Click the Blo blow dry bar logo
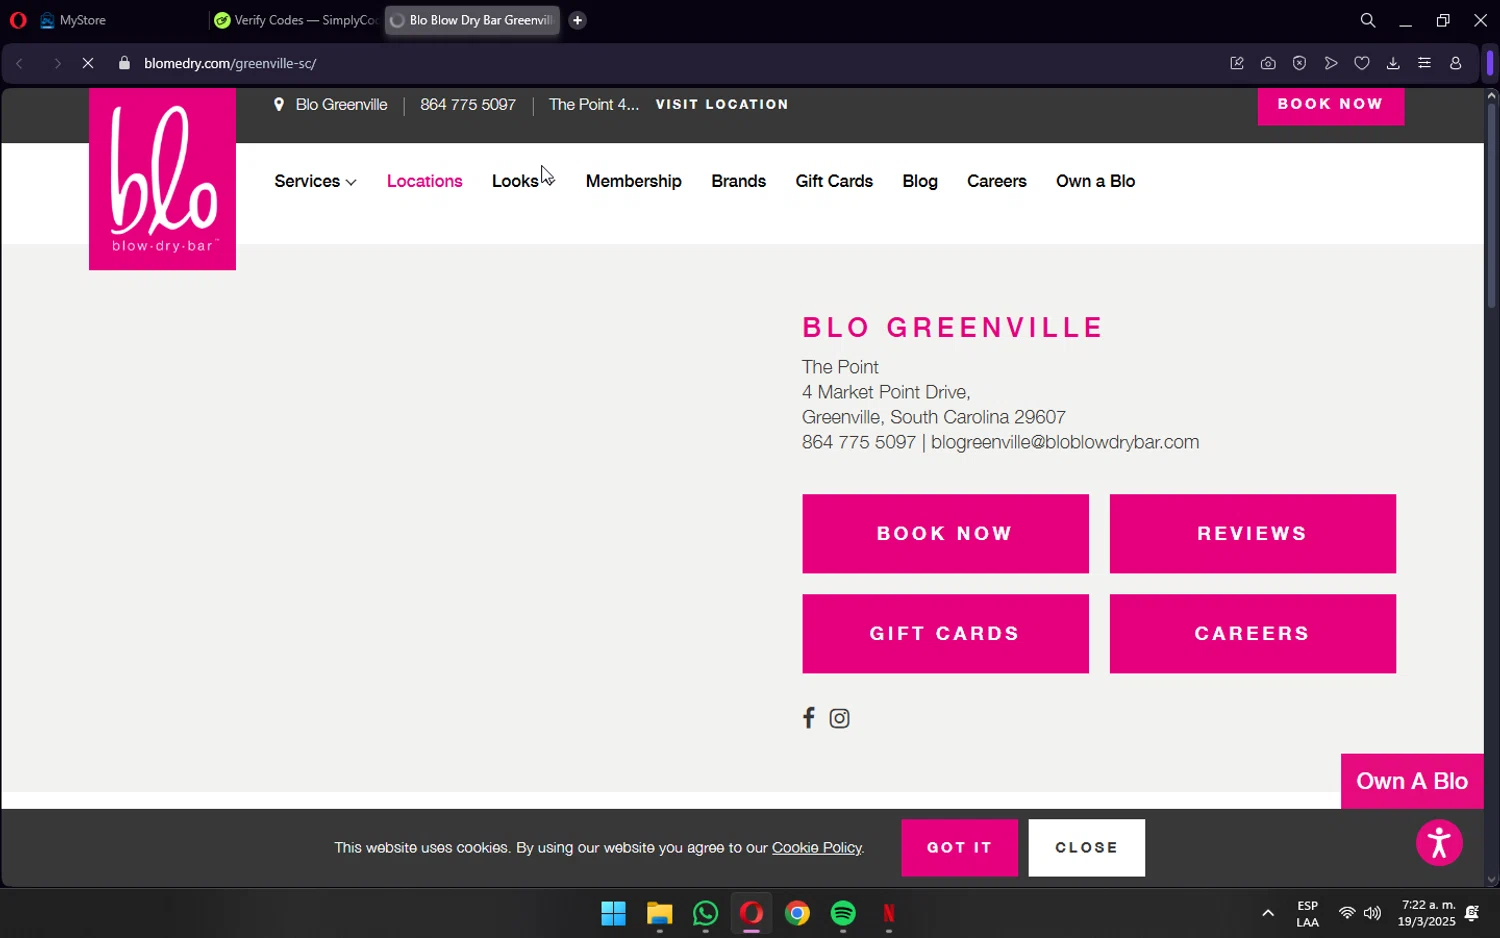1500x938 pixels. tap(162, 179)
